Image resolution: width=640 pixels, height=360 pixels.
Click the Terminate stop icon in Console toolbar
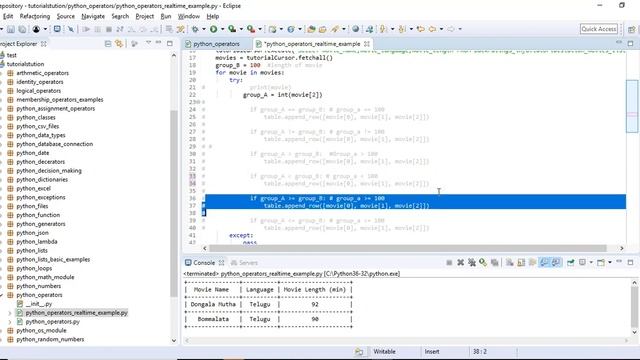coord(449,262)
